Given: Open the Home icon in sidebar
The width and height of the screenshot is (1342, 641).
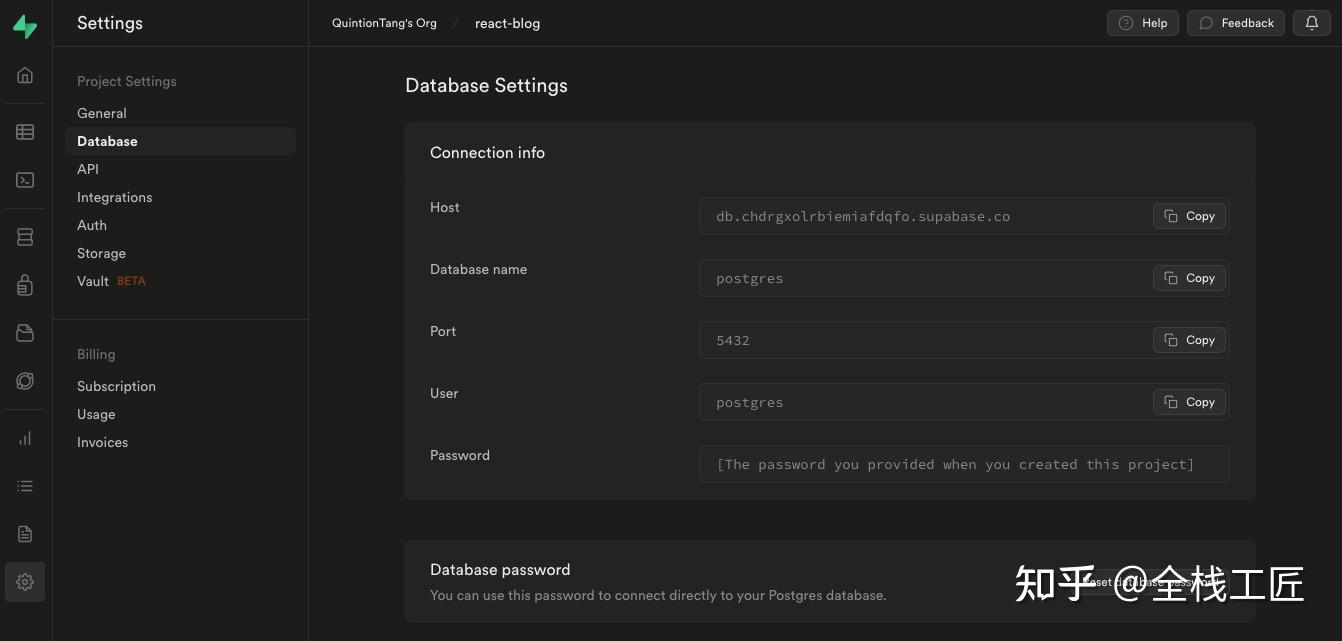Looking at the screenshot, I should coord(25,75).
